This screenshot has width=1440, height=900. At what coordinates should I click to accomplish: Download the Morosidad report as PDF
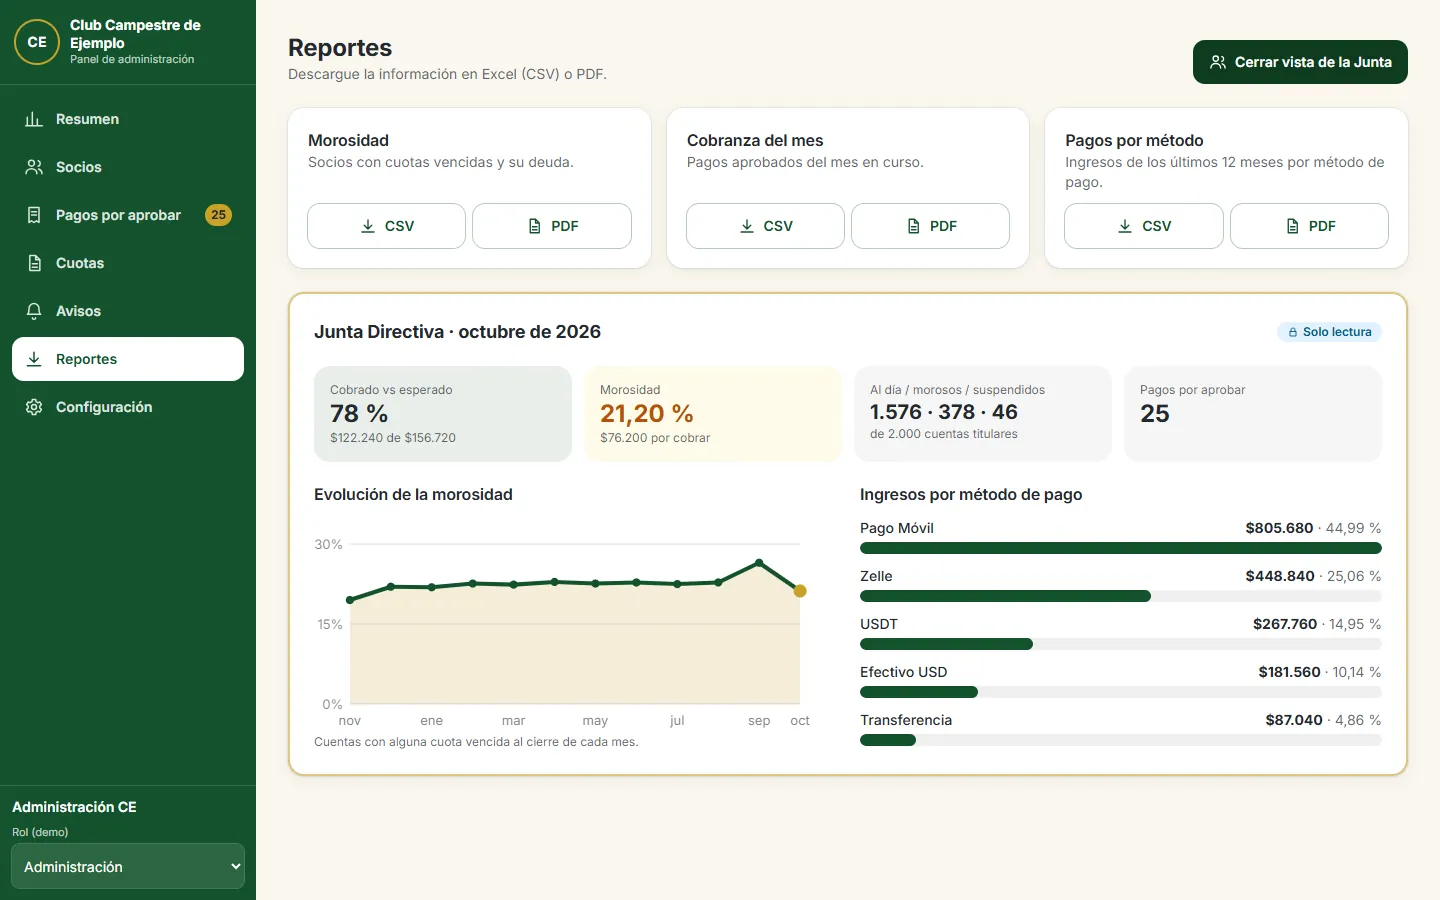(x=552, y=226)
